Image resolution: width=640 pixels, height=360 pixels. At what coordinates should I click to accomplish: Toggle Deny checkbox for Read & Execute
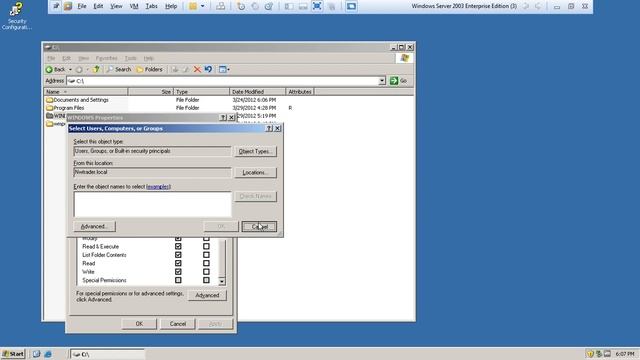tap(206, 247)
